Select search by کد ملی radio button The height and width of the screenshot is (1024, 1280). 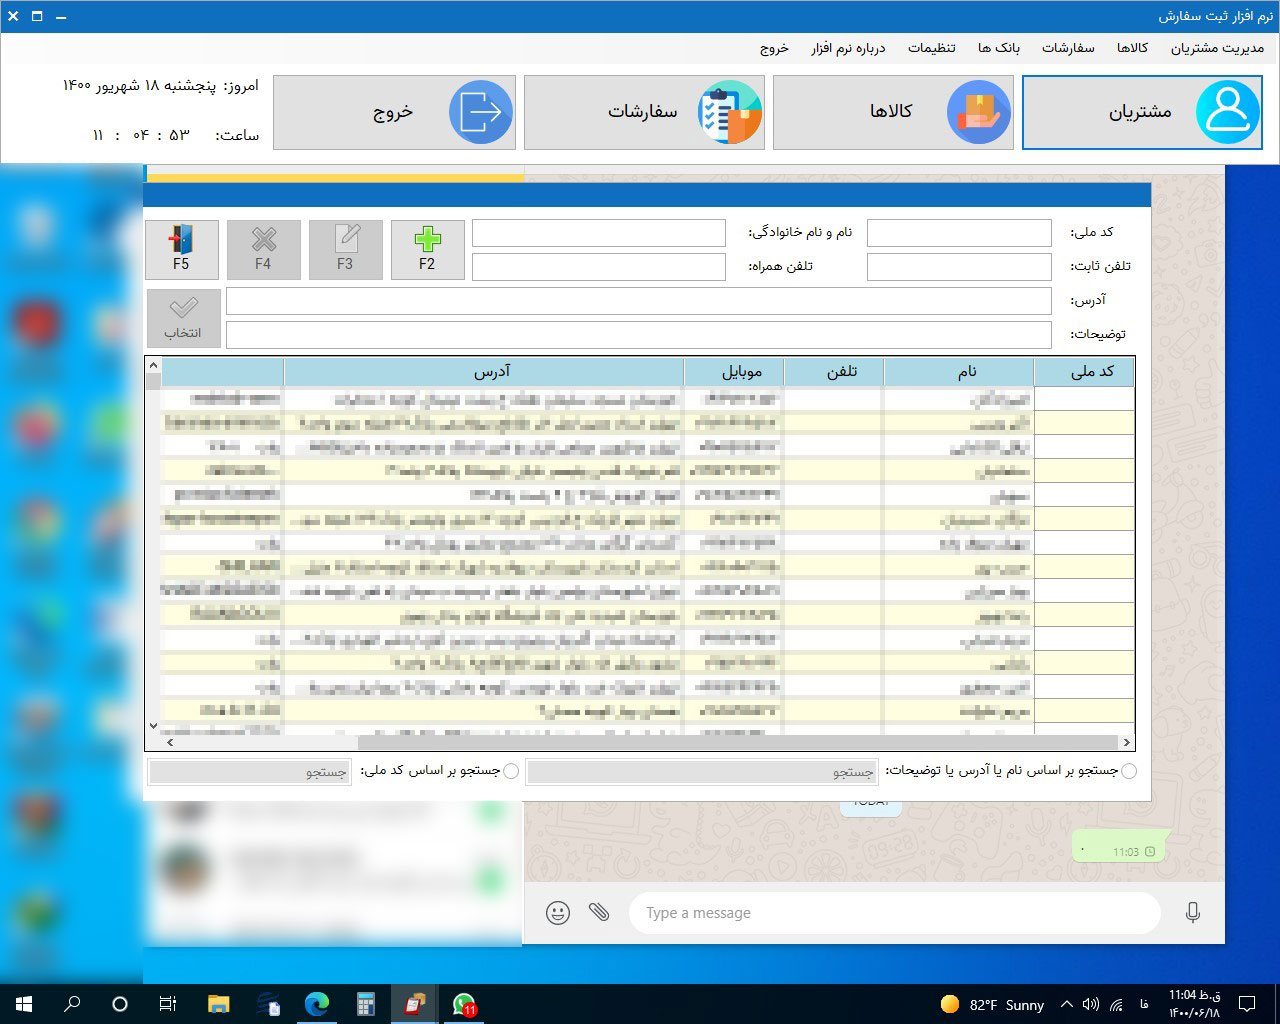(511, 771)
